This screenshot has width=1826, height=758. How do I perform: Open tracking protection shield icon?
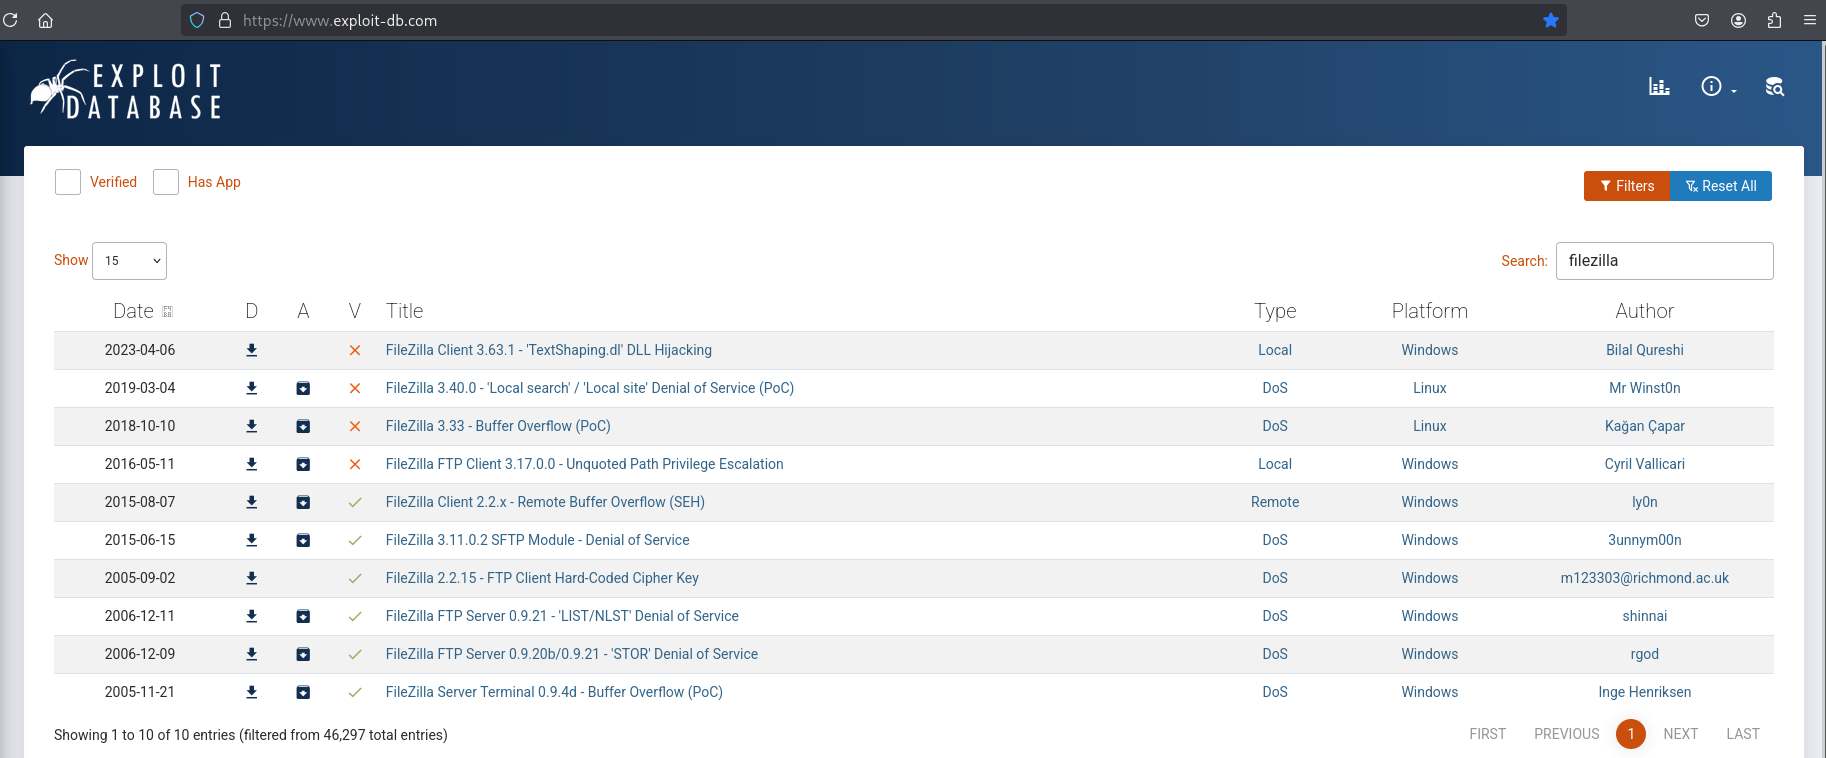pos(197,20)
